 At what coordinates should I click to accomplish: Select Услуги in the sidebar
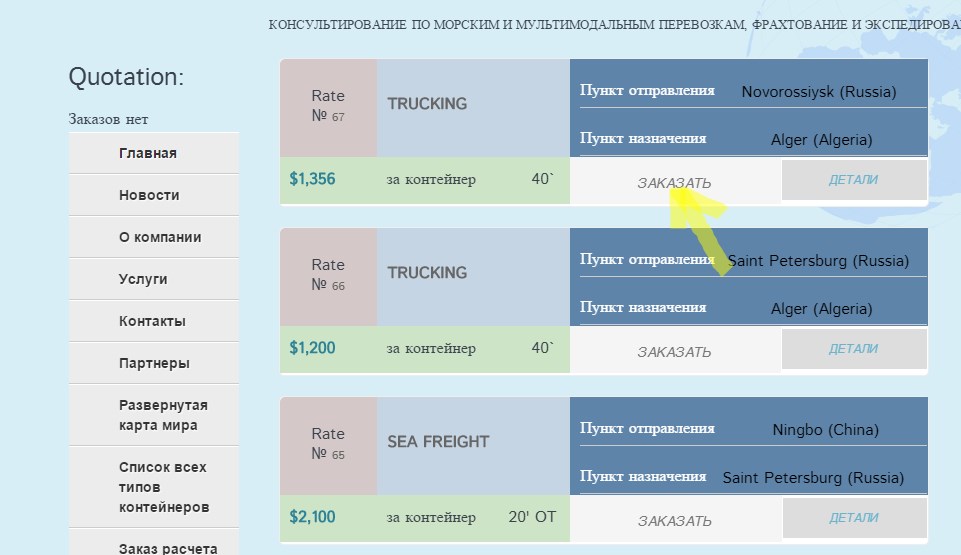(143, 279)
